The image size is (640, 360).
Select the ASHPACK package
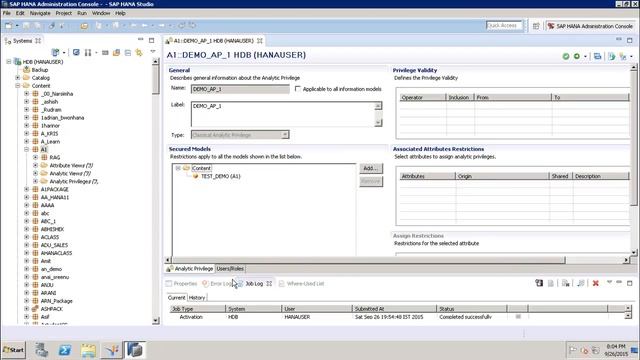51,309
